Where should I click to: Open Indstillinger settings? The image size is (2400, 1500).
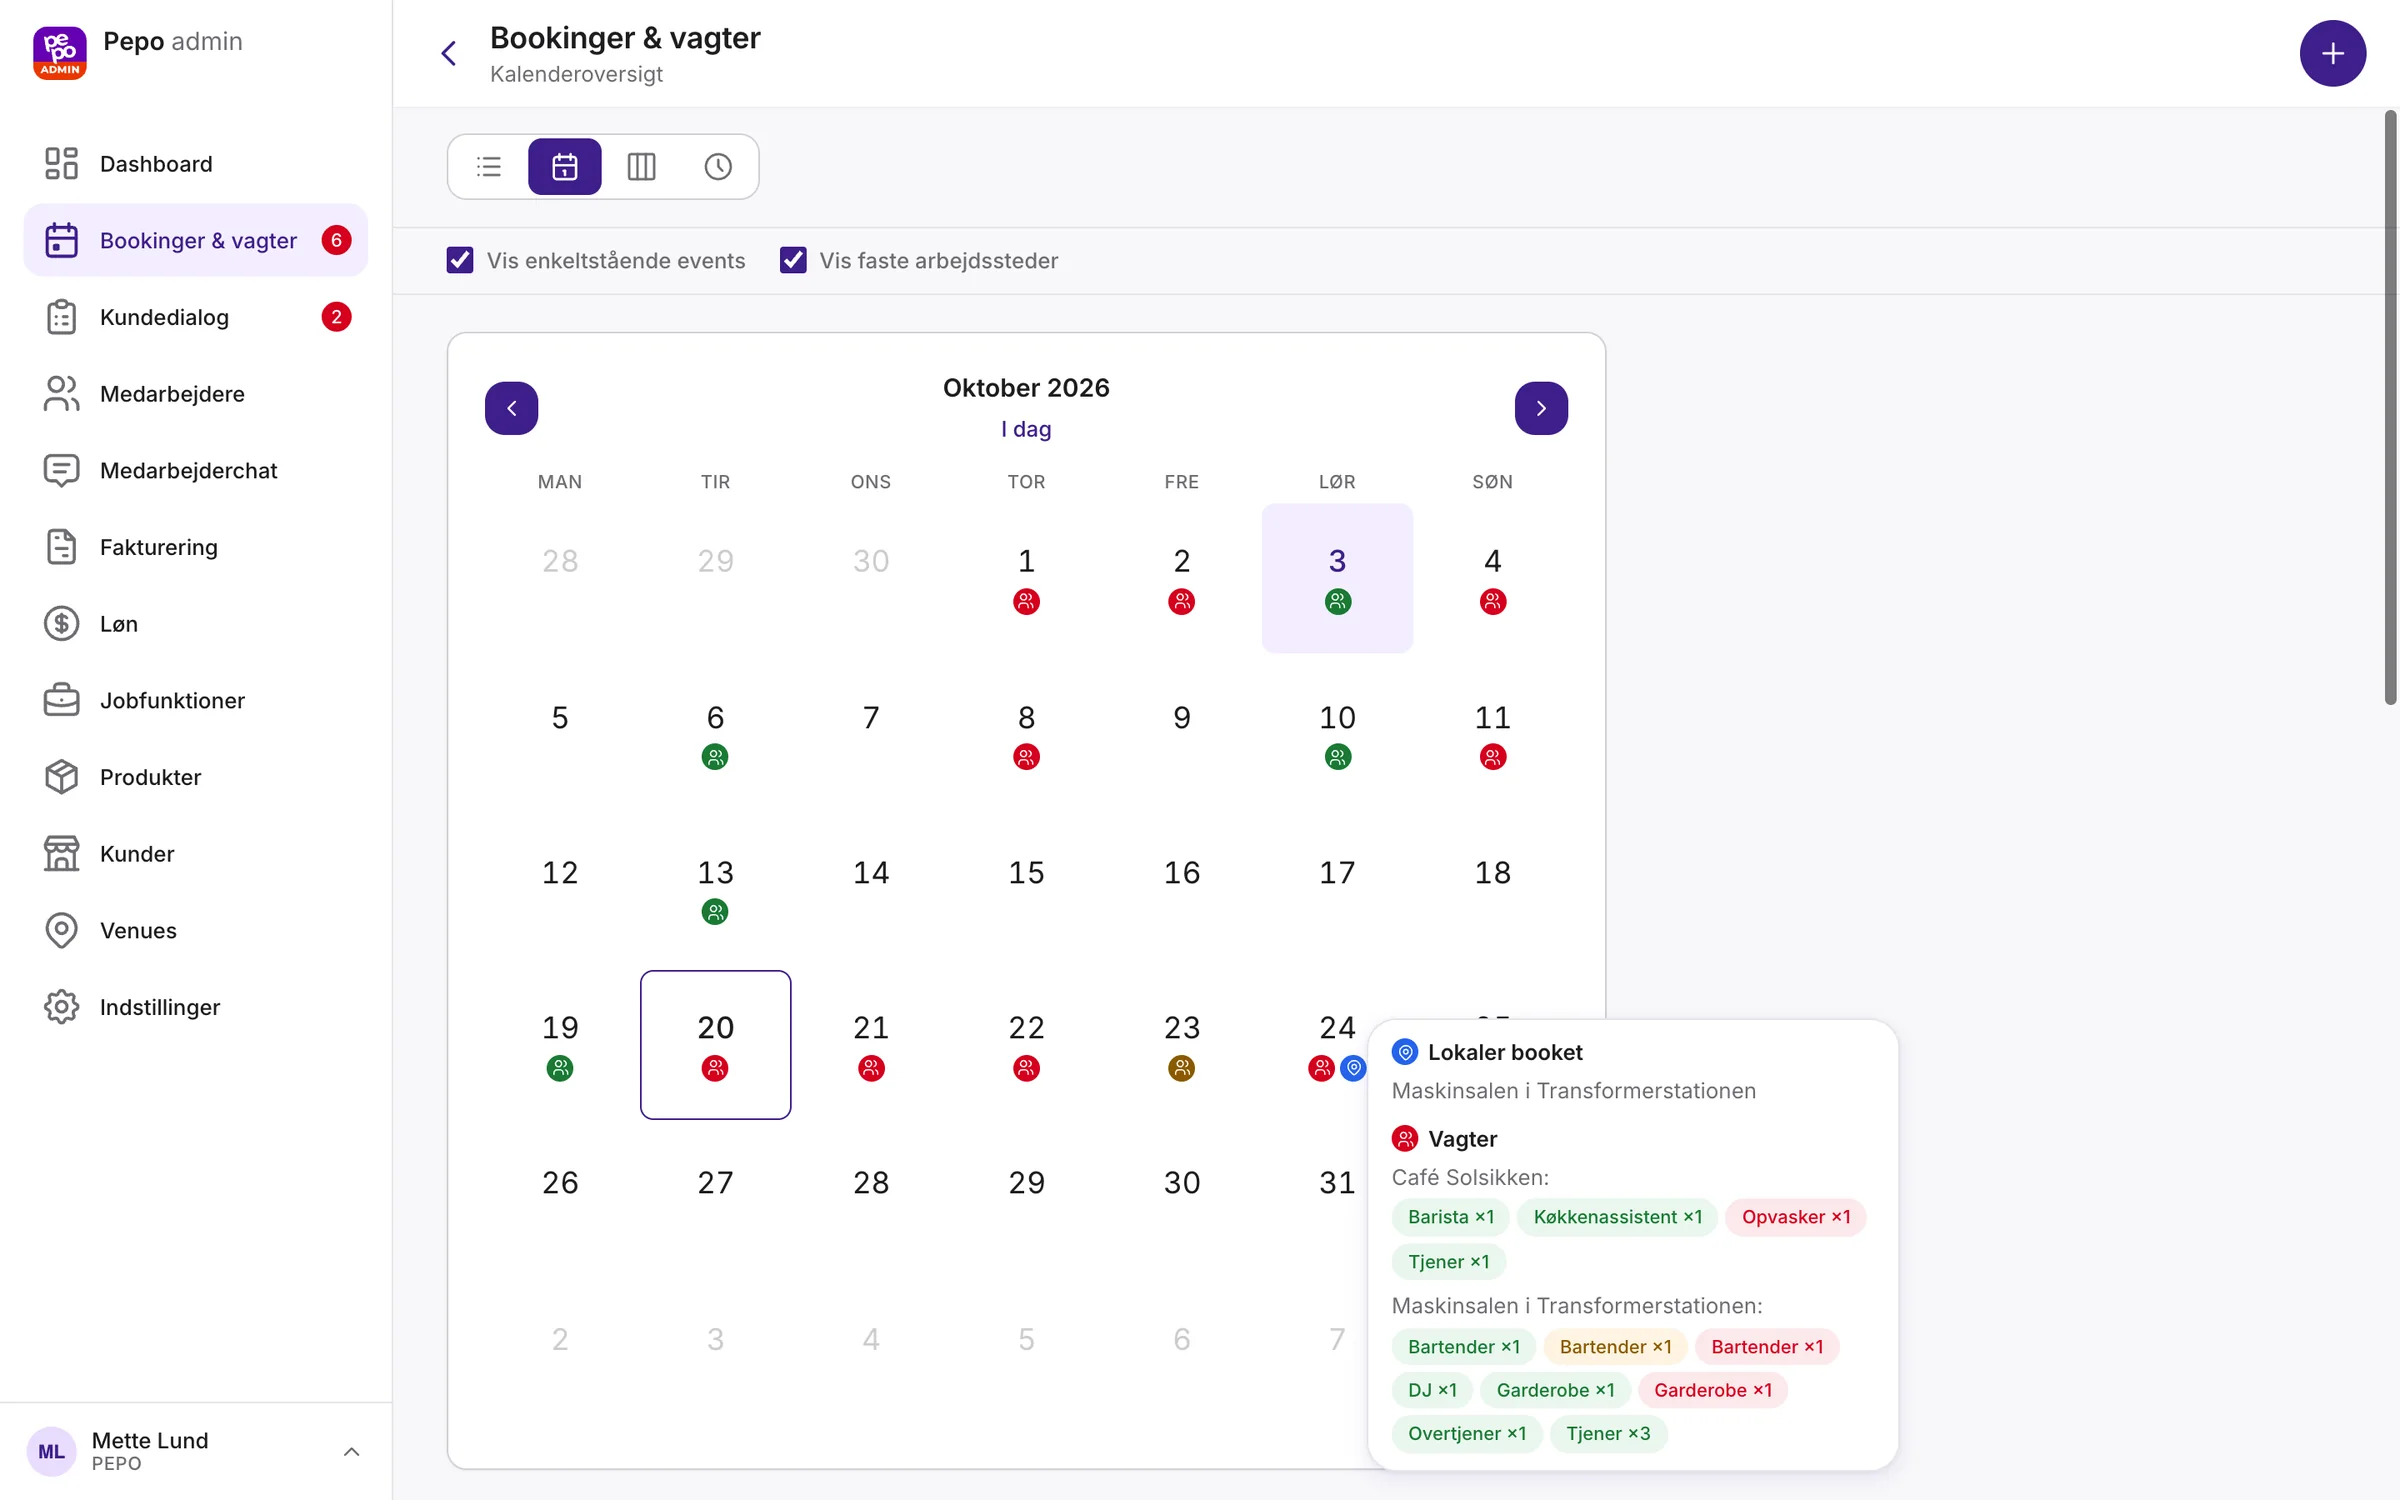[x=196, y=1007]
